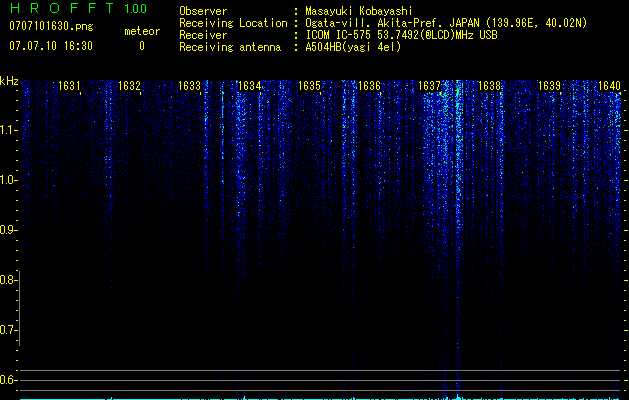Click the Observer field label
Image resolution: width=629 pixels, height=400 pixels.
203,11
